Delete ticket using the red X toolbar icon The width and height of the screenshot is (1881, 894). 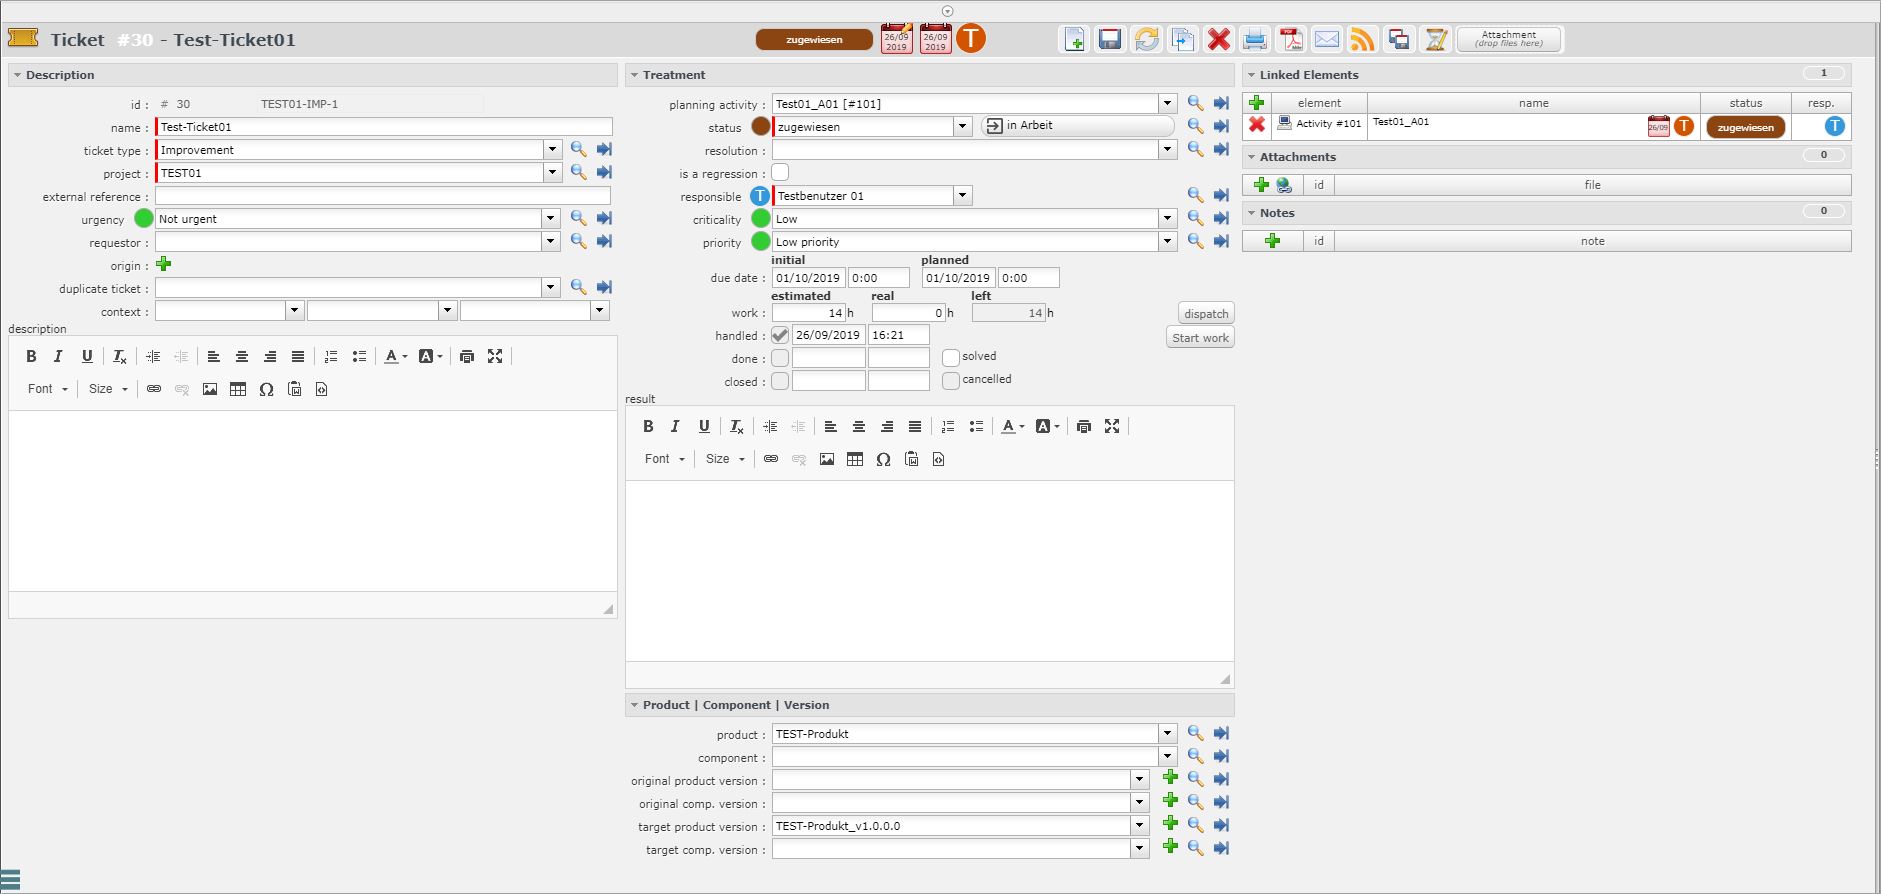pos(1218,40)
